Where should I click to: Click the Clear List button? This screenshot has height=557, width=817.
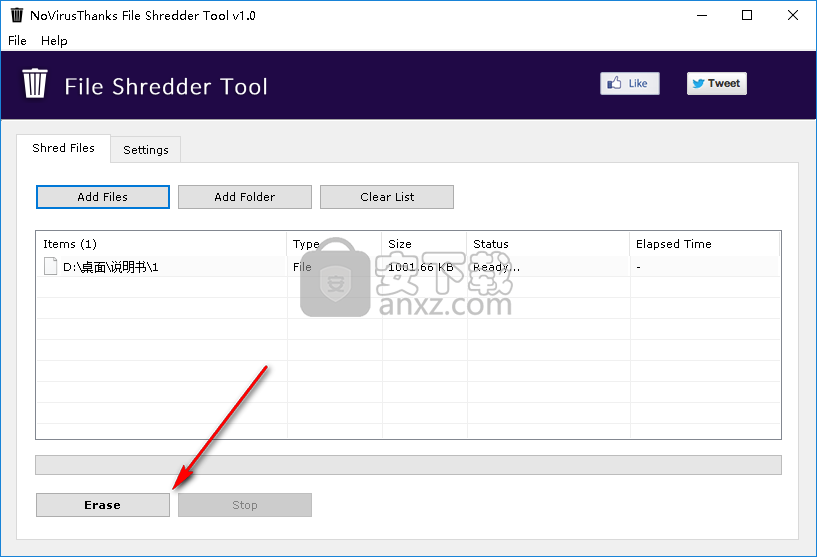387,197
